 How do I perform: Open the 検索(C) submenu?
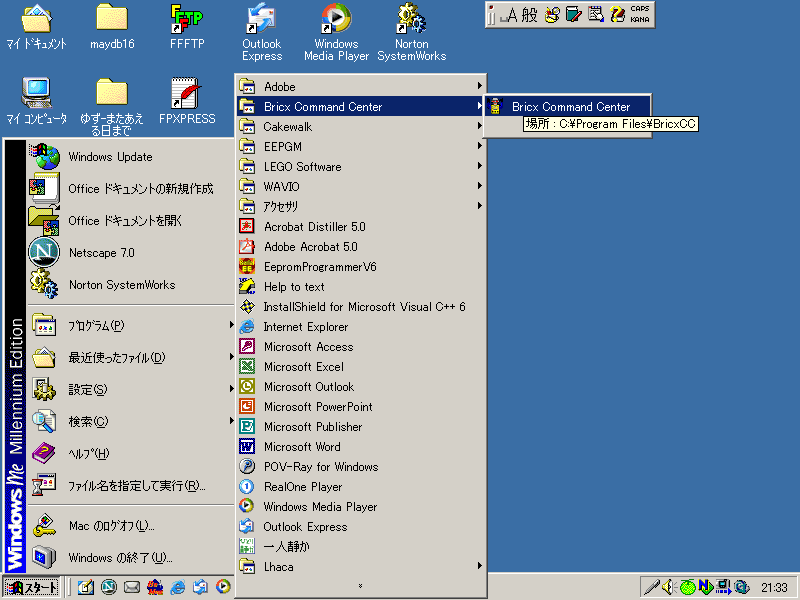pos(131,421)
